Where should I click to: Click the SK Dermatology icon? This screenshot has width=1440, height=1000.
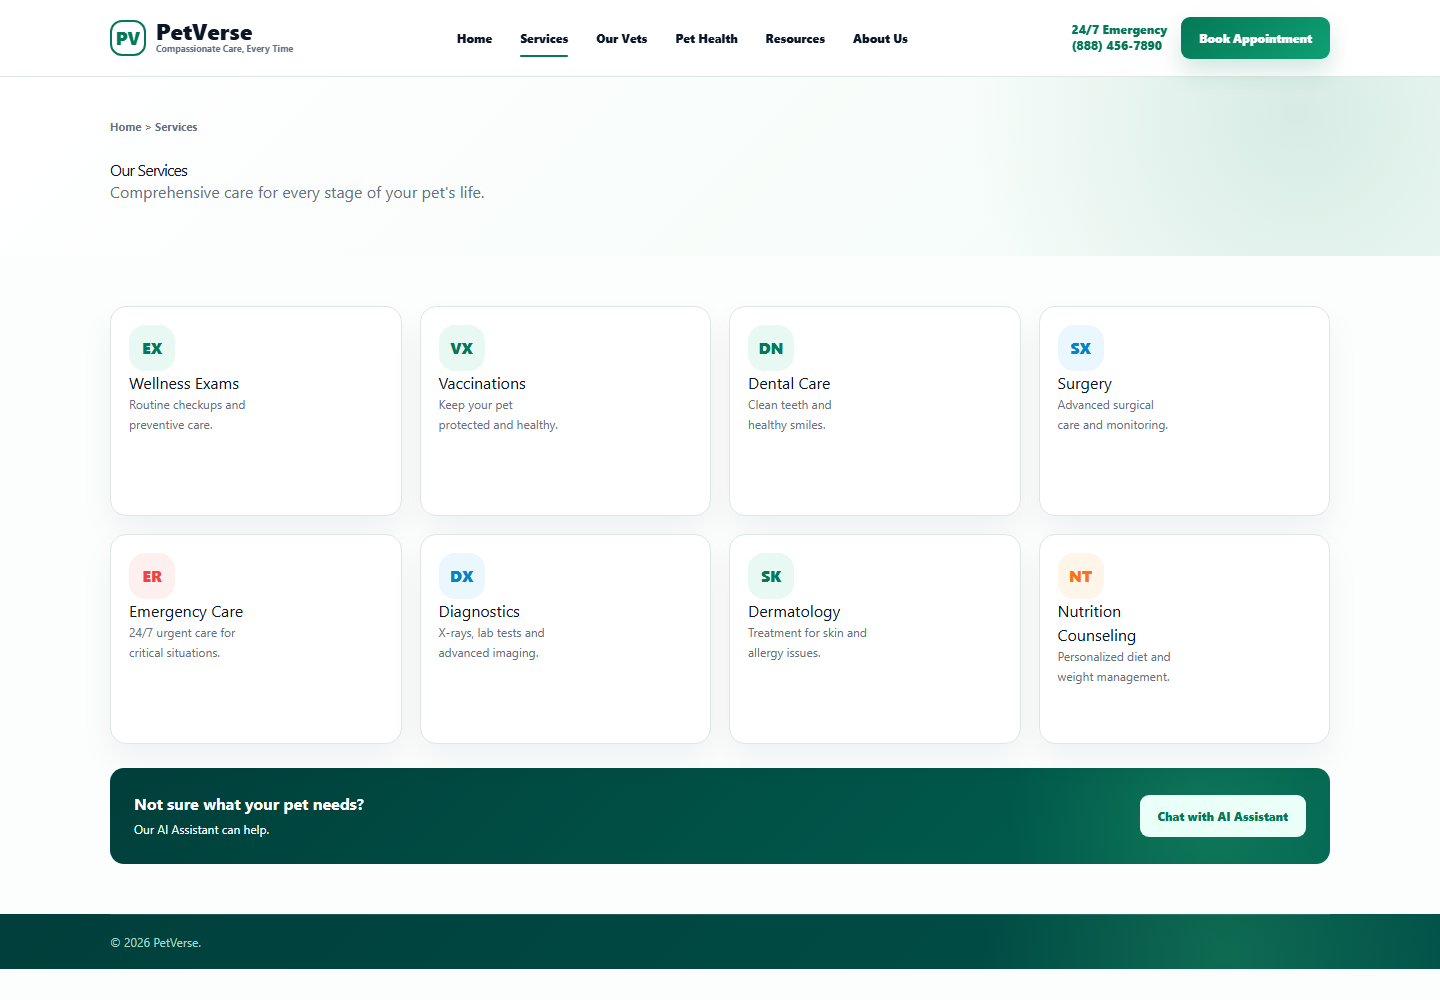click(x=771, y=576)
